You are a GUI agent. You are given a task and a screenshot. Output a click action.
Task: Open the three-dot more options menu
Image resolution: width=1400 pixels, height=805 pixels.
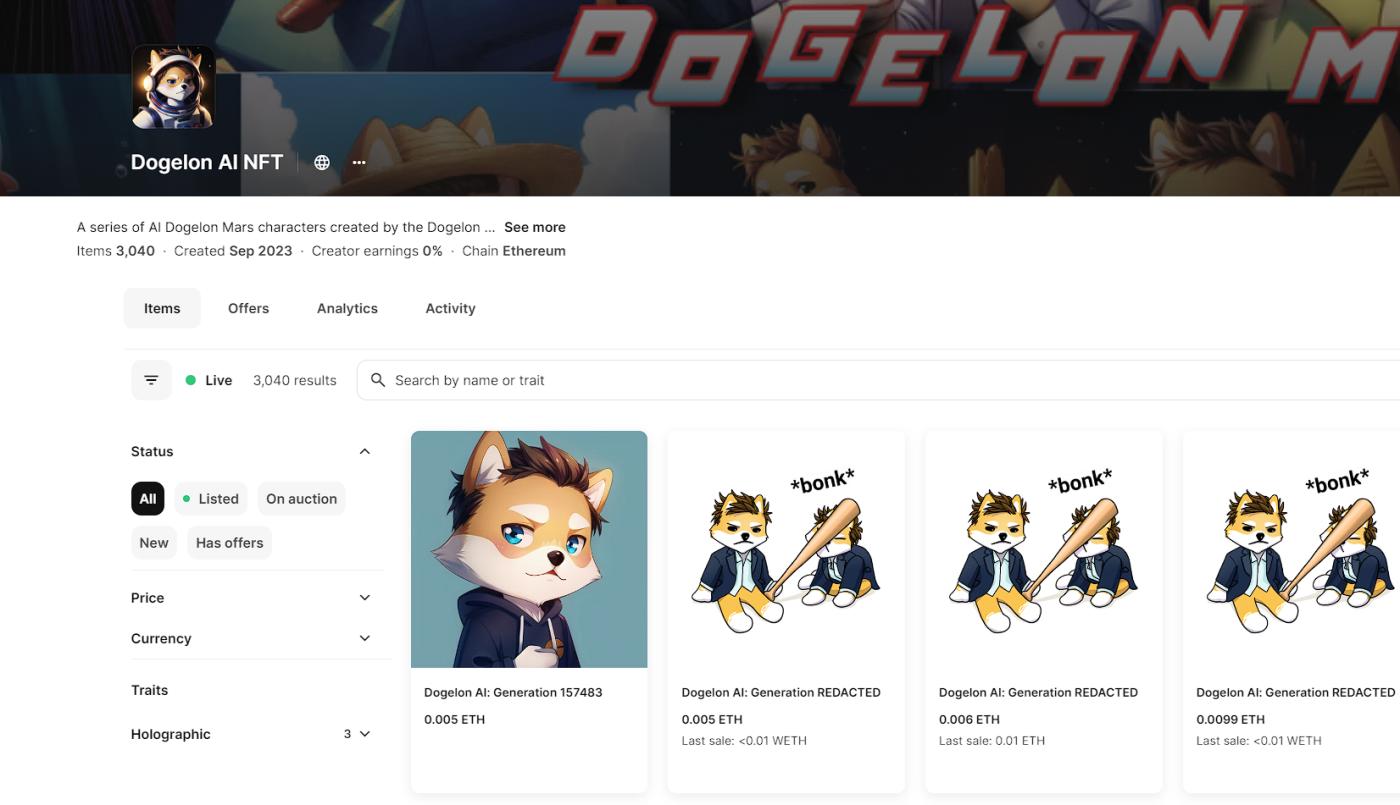[x=358, y=161]
